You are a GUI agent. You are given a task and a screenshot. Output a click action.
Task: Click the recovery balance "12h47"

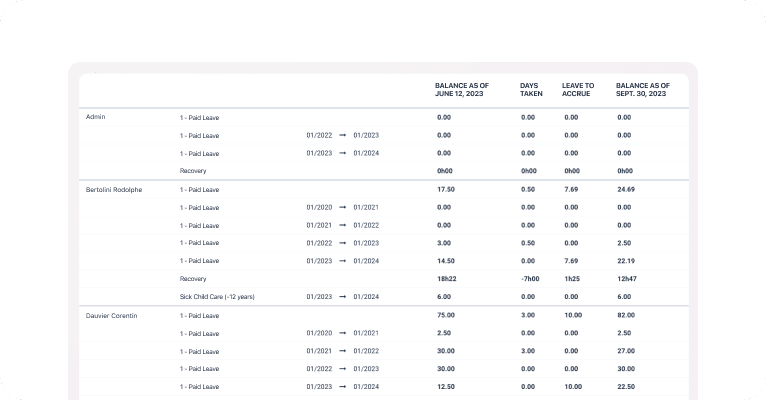coord(627,279)
